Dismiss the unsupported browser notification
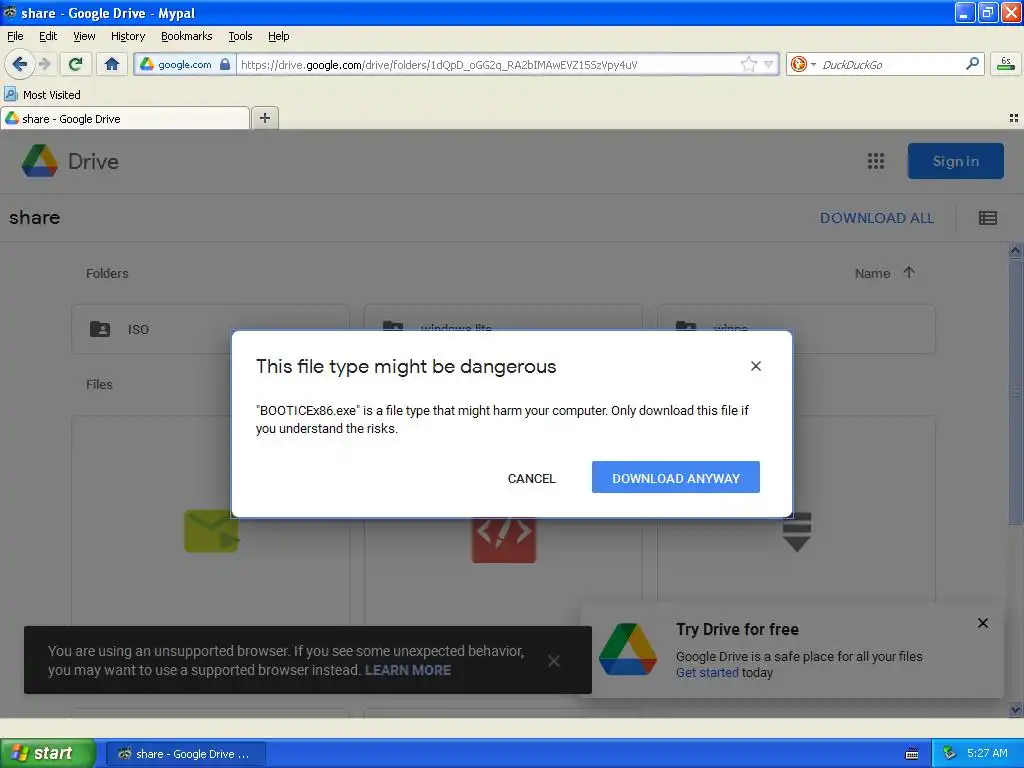The width and height of the screenshot is (1024, 768). click(554, 661)
